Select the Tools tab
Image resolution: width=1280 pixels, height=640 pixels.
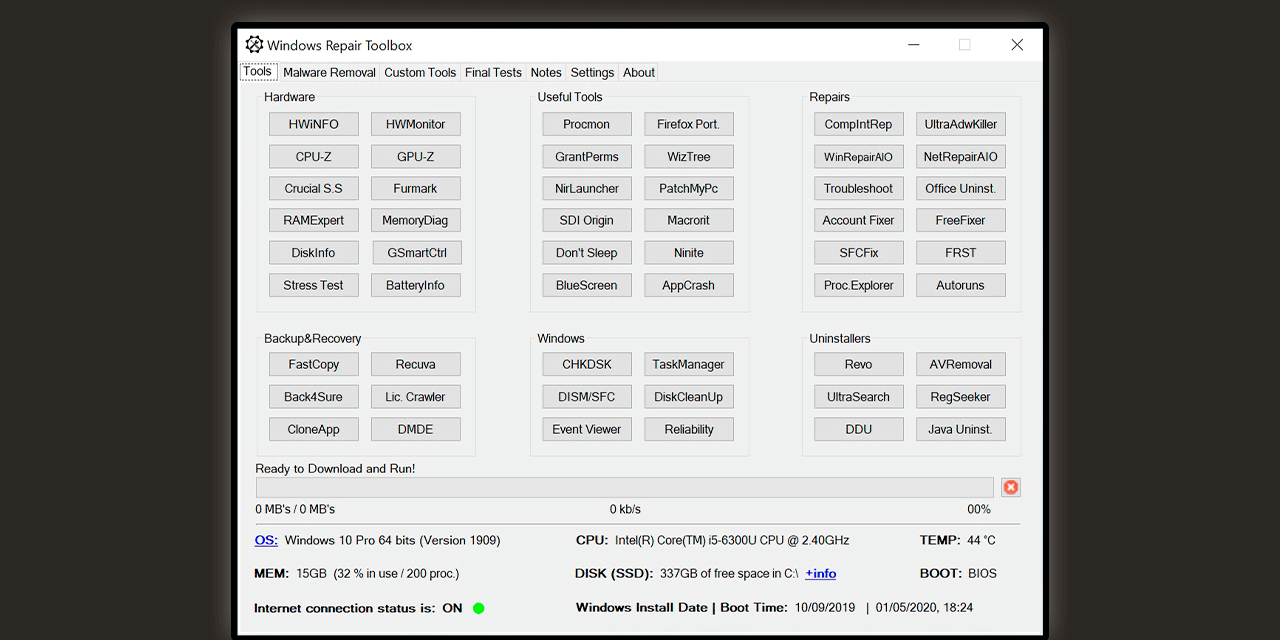(258, 72)
